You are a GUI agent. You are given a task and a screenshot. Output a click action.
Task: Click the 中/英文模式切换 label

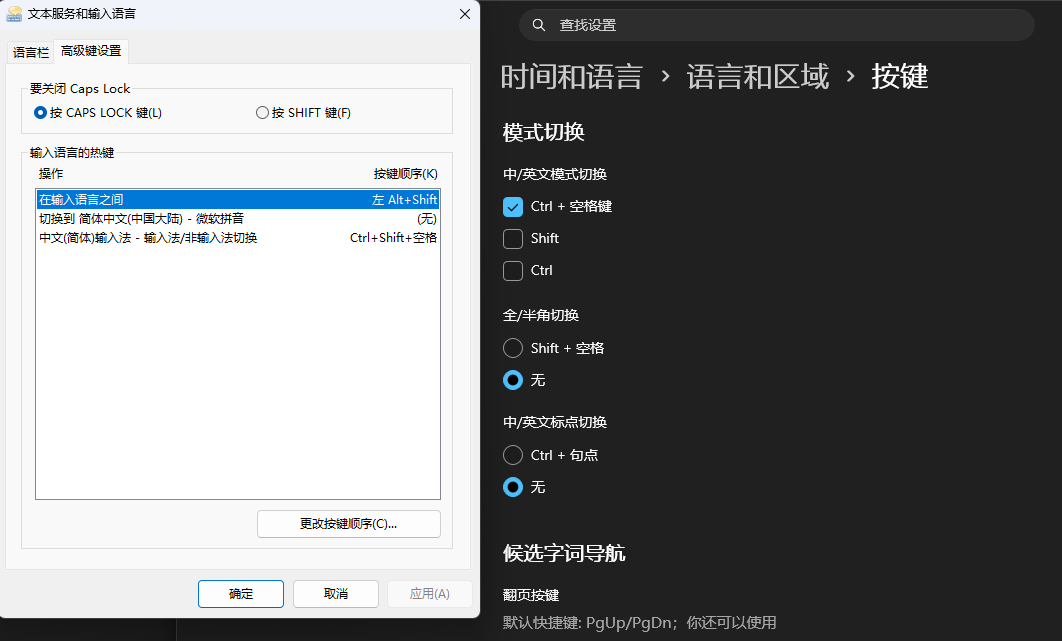pos(555,174)
